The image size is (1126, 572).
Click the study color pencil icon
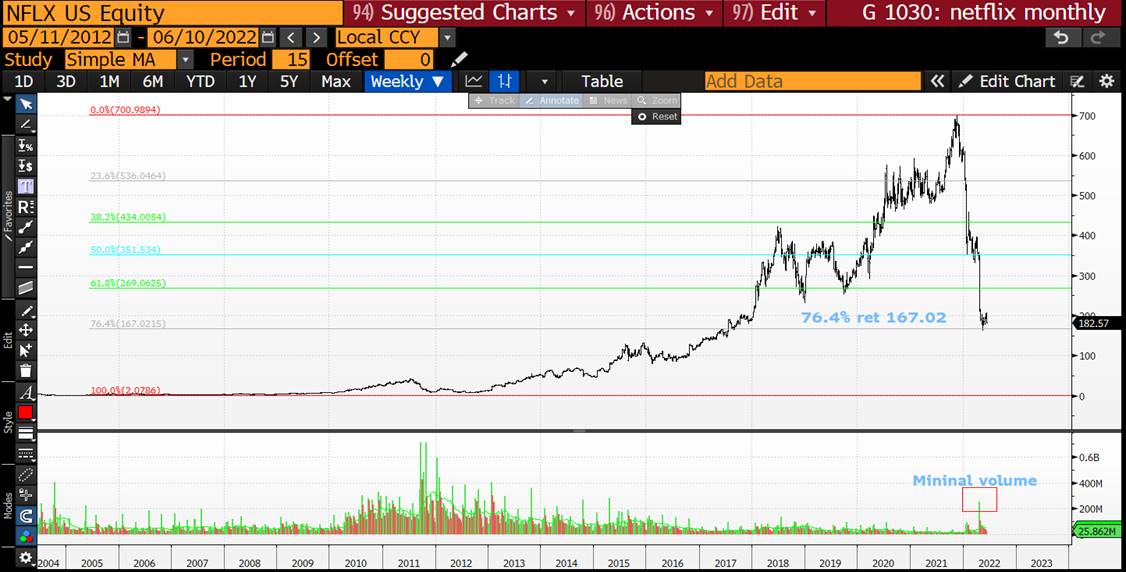458,59
